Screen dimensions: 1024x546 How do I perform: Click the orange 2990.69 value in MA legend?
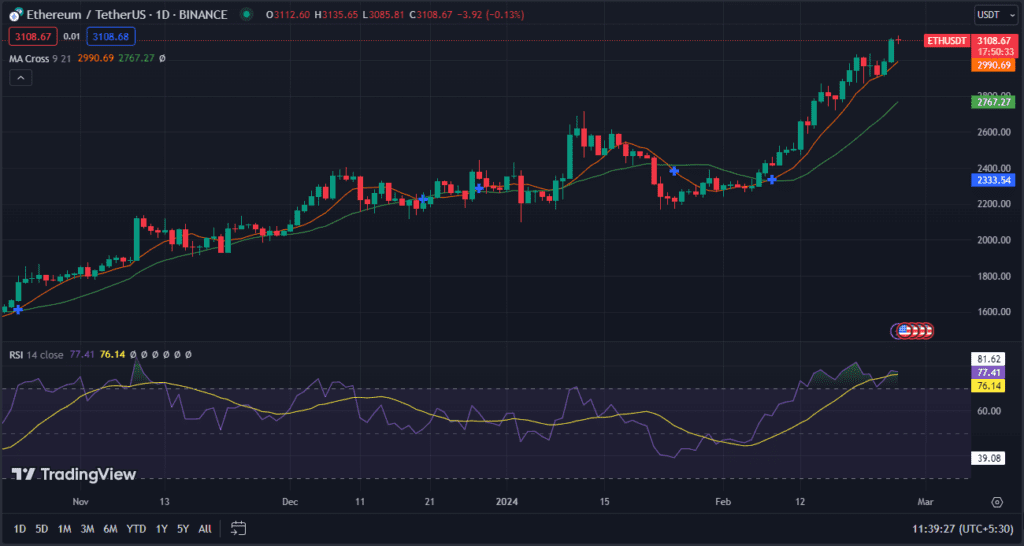point(95,58)
